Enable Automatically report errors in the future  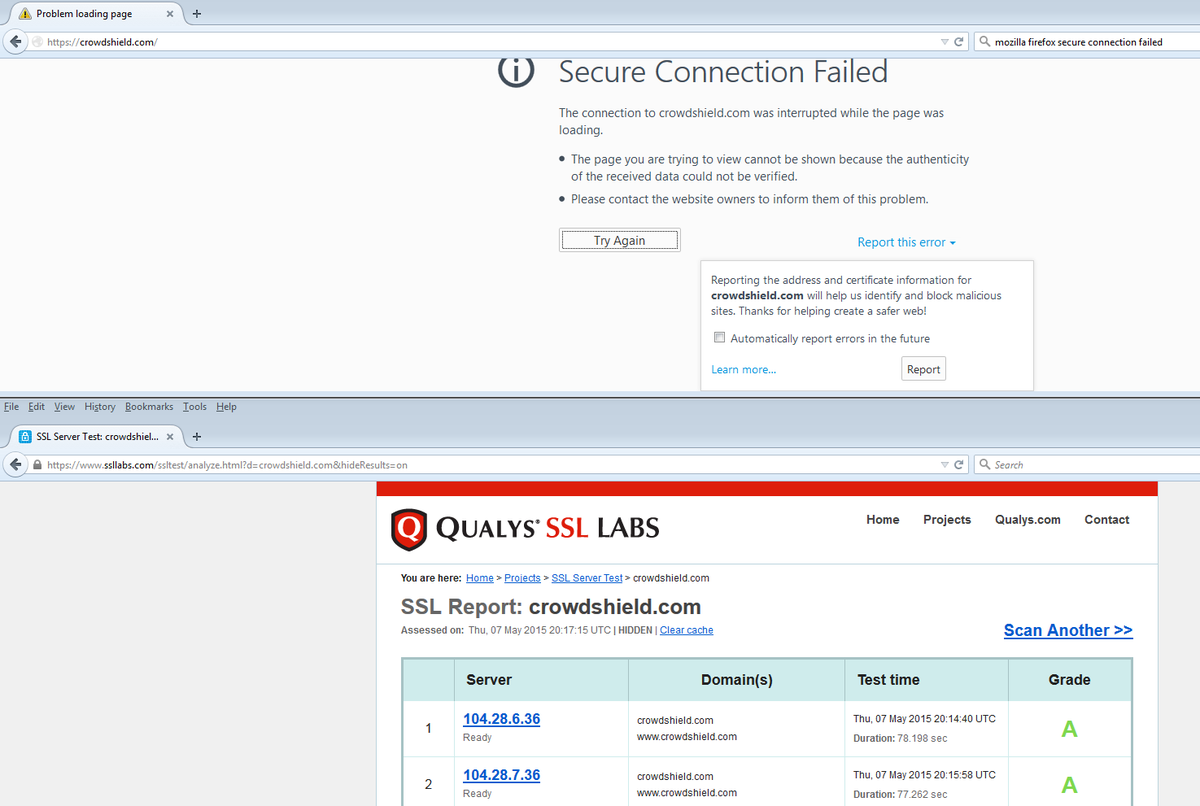coord(719,338)
